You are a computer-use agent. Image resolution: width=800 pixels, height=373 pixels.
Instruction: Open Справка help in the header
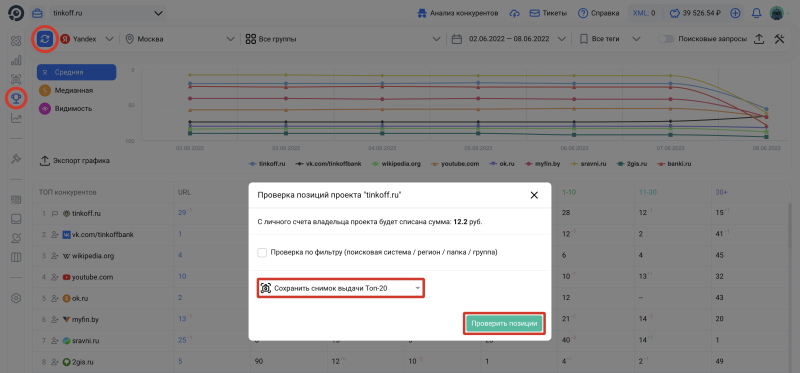point(598,13)
